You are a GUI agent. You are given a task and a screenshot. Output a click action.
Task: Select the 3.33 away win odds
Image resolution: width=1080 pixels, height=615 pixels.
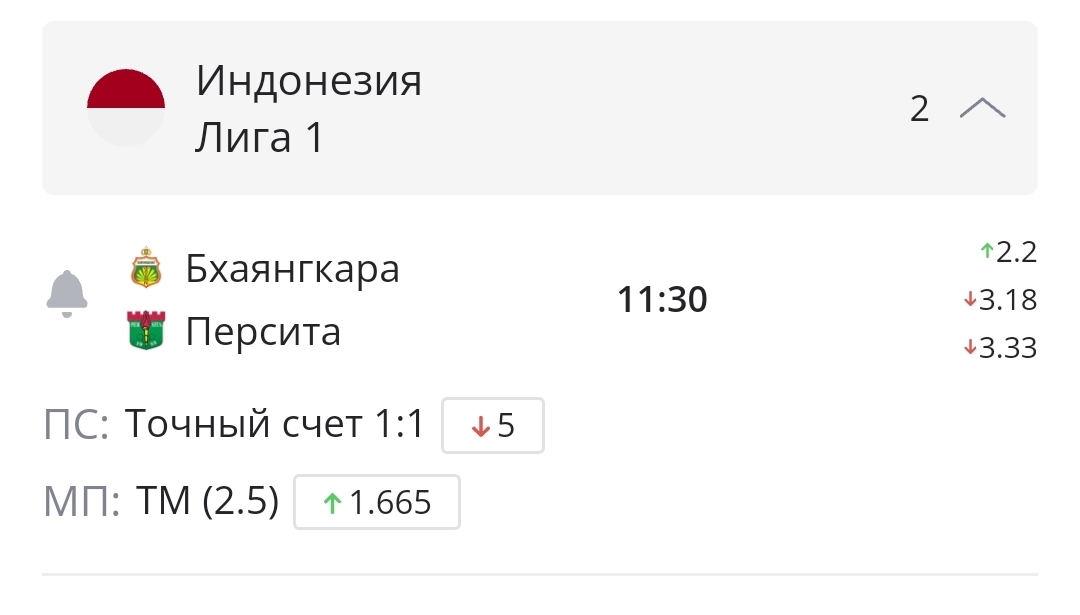click(x=1000, y=348)
